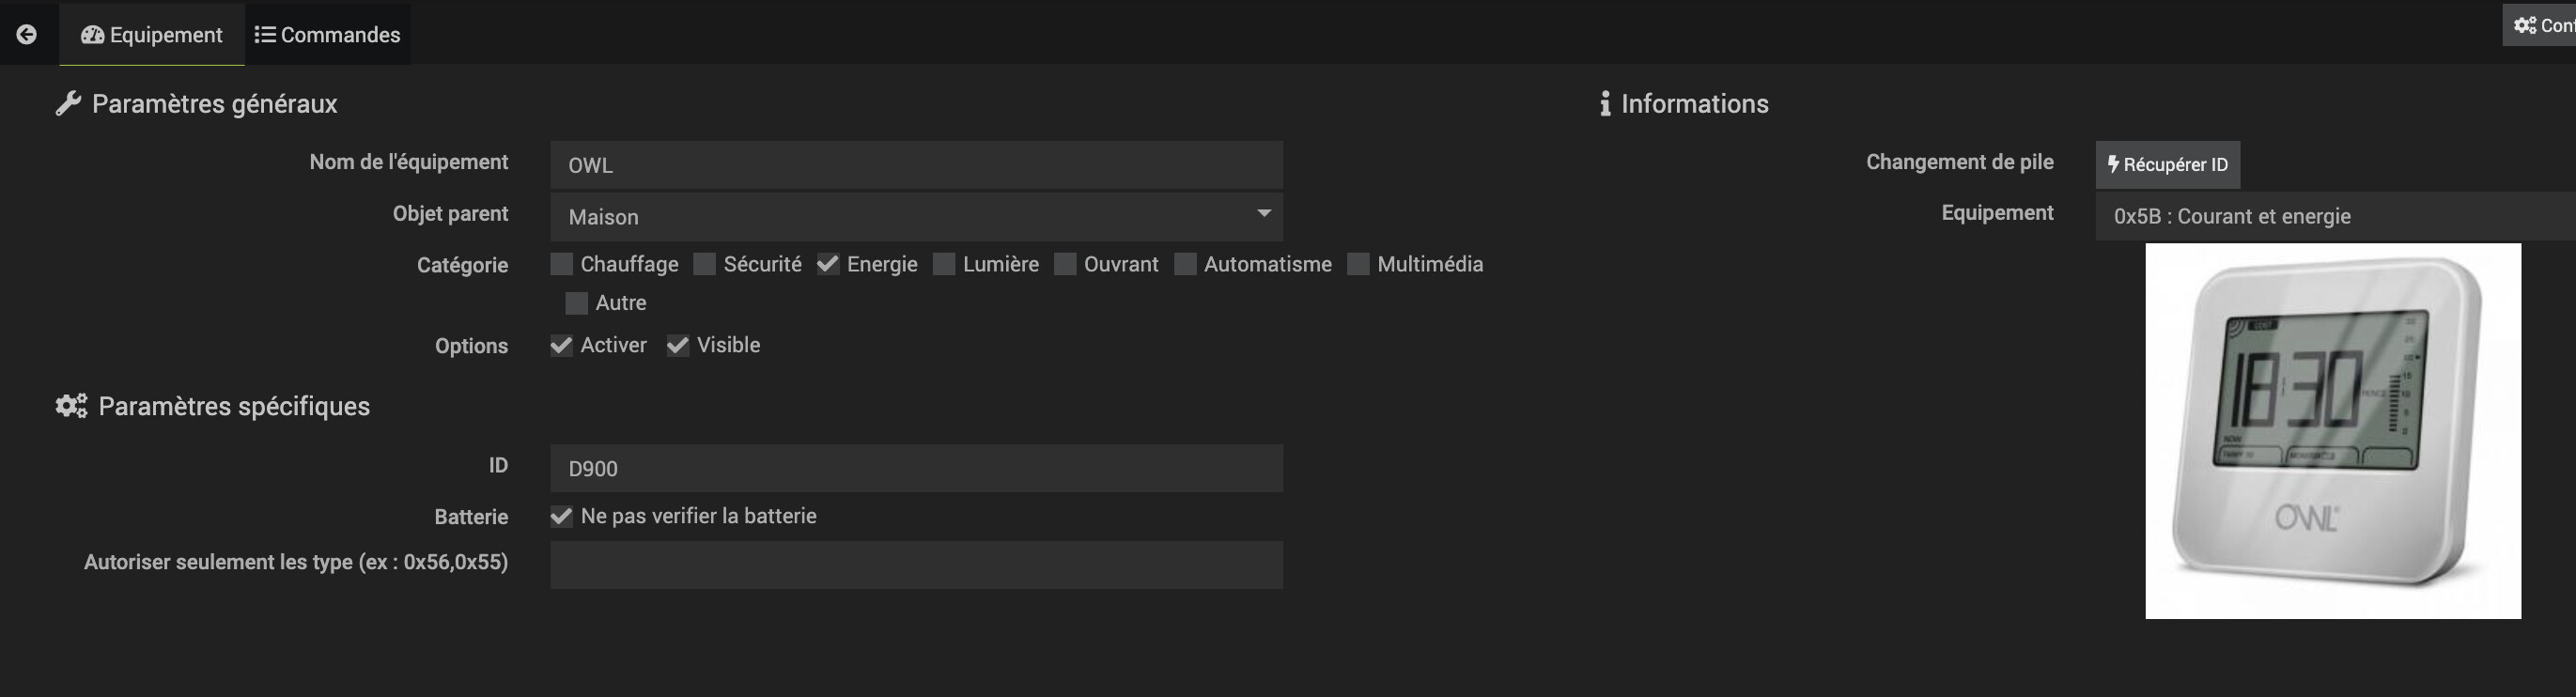Click the Objet parent label
The width and height of the screenshot is (2576, 697).
[450, 214]
